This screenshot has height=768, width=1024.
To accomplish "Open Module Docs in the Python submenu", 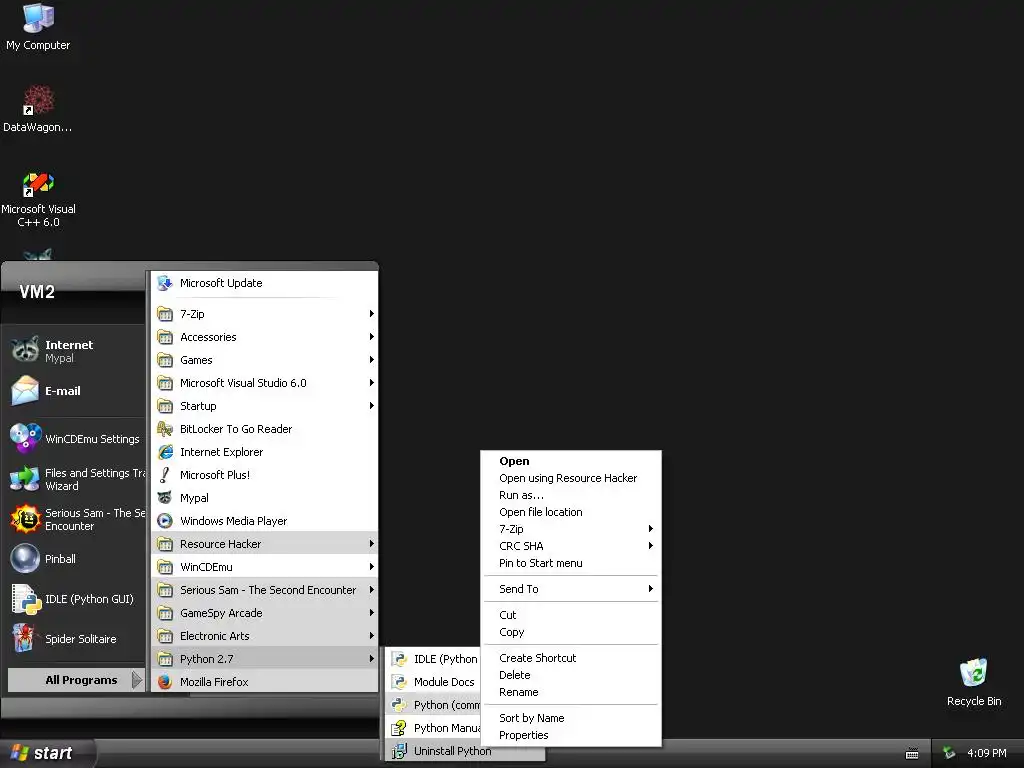I will (435, 682).
